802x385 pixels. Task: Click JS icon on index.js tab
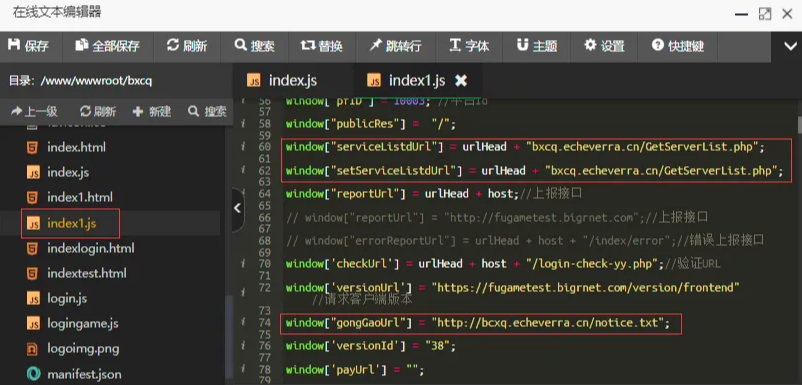point(253,81)
